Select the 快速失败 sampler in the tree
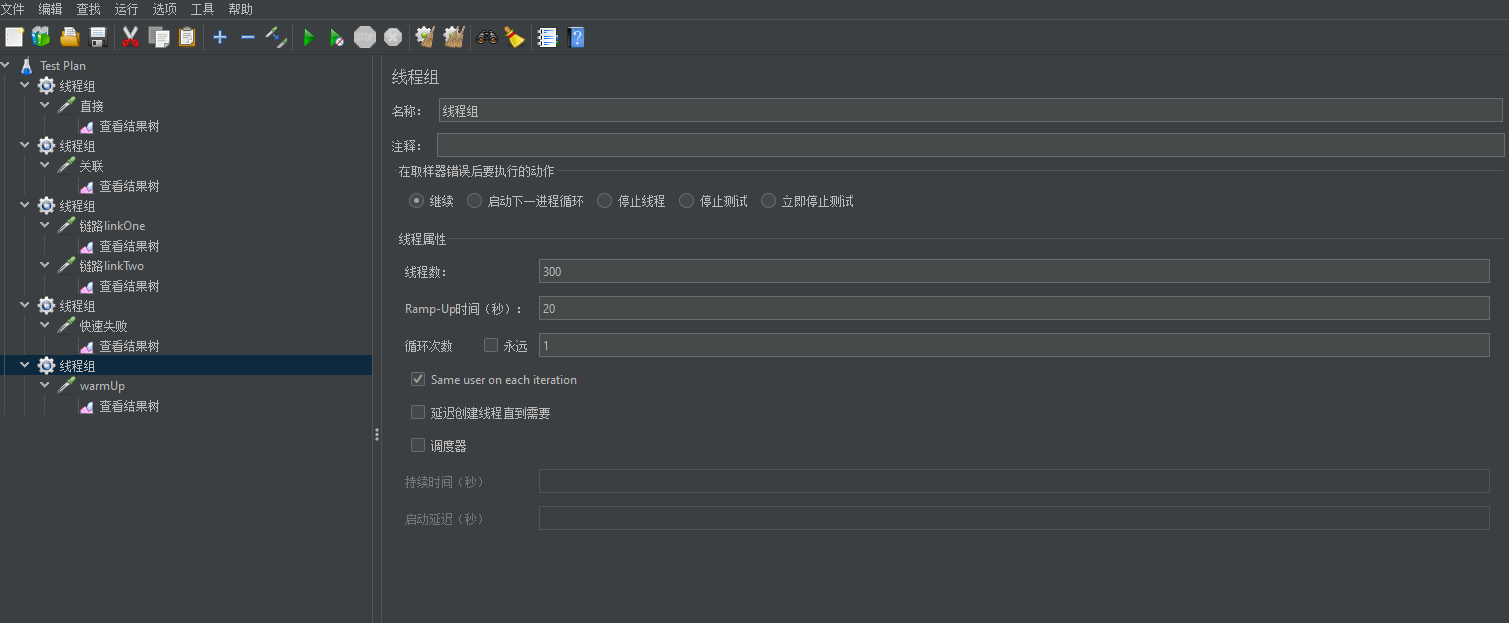Image resolution: width=1509 pixels, height=623 pixels. 103,326
